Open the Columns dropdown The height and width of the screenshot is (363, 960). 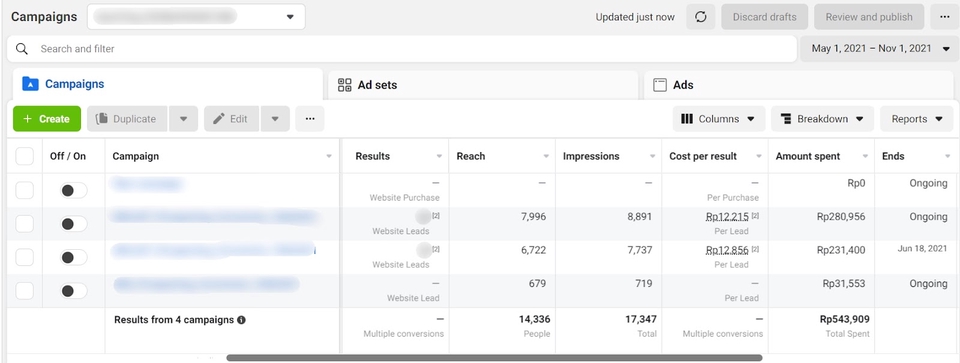tap(719, 119)
